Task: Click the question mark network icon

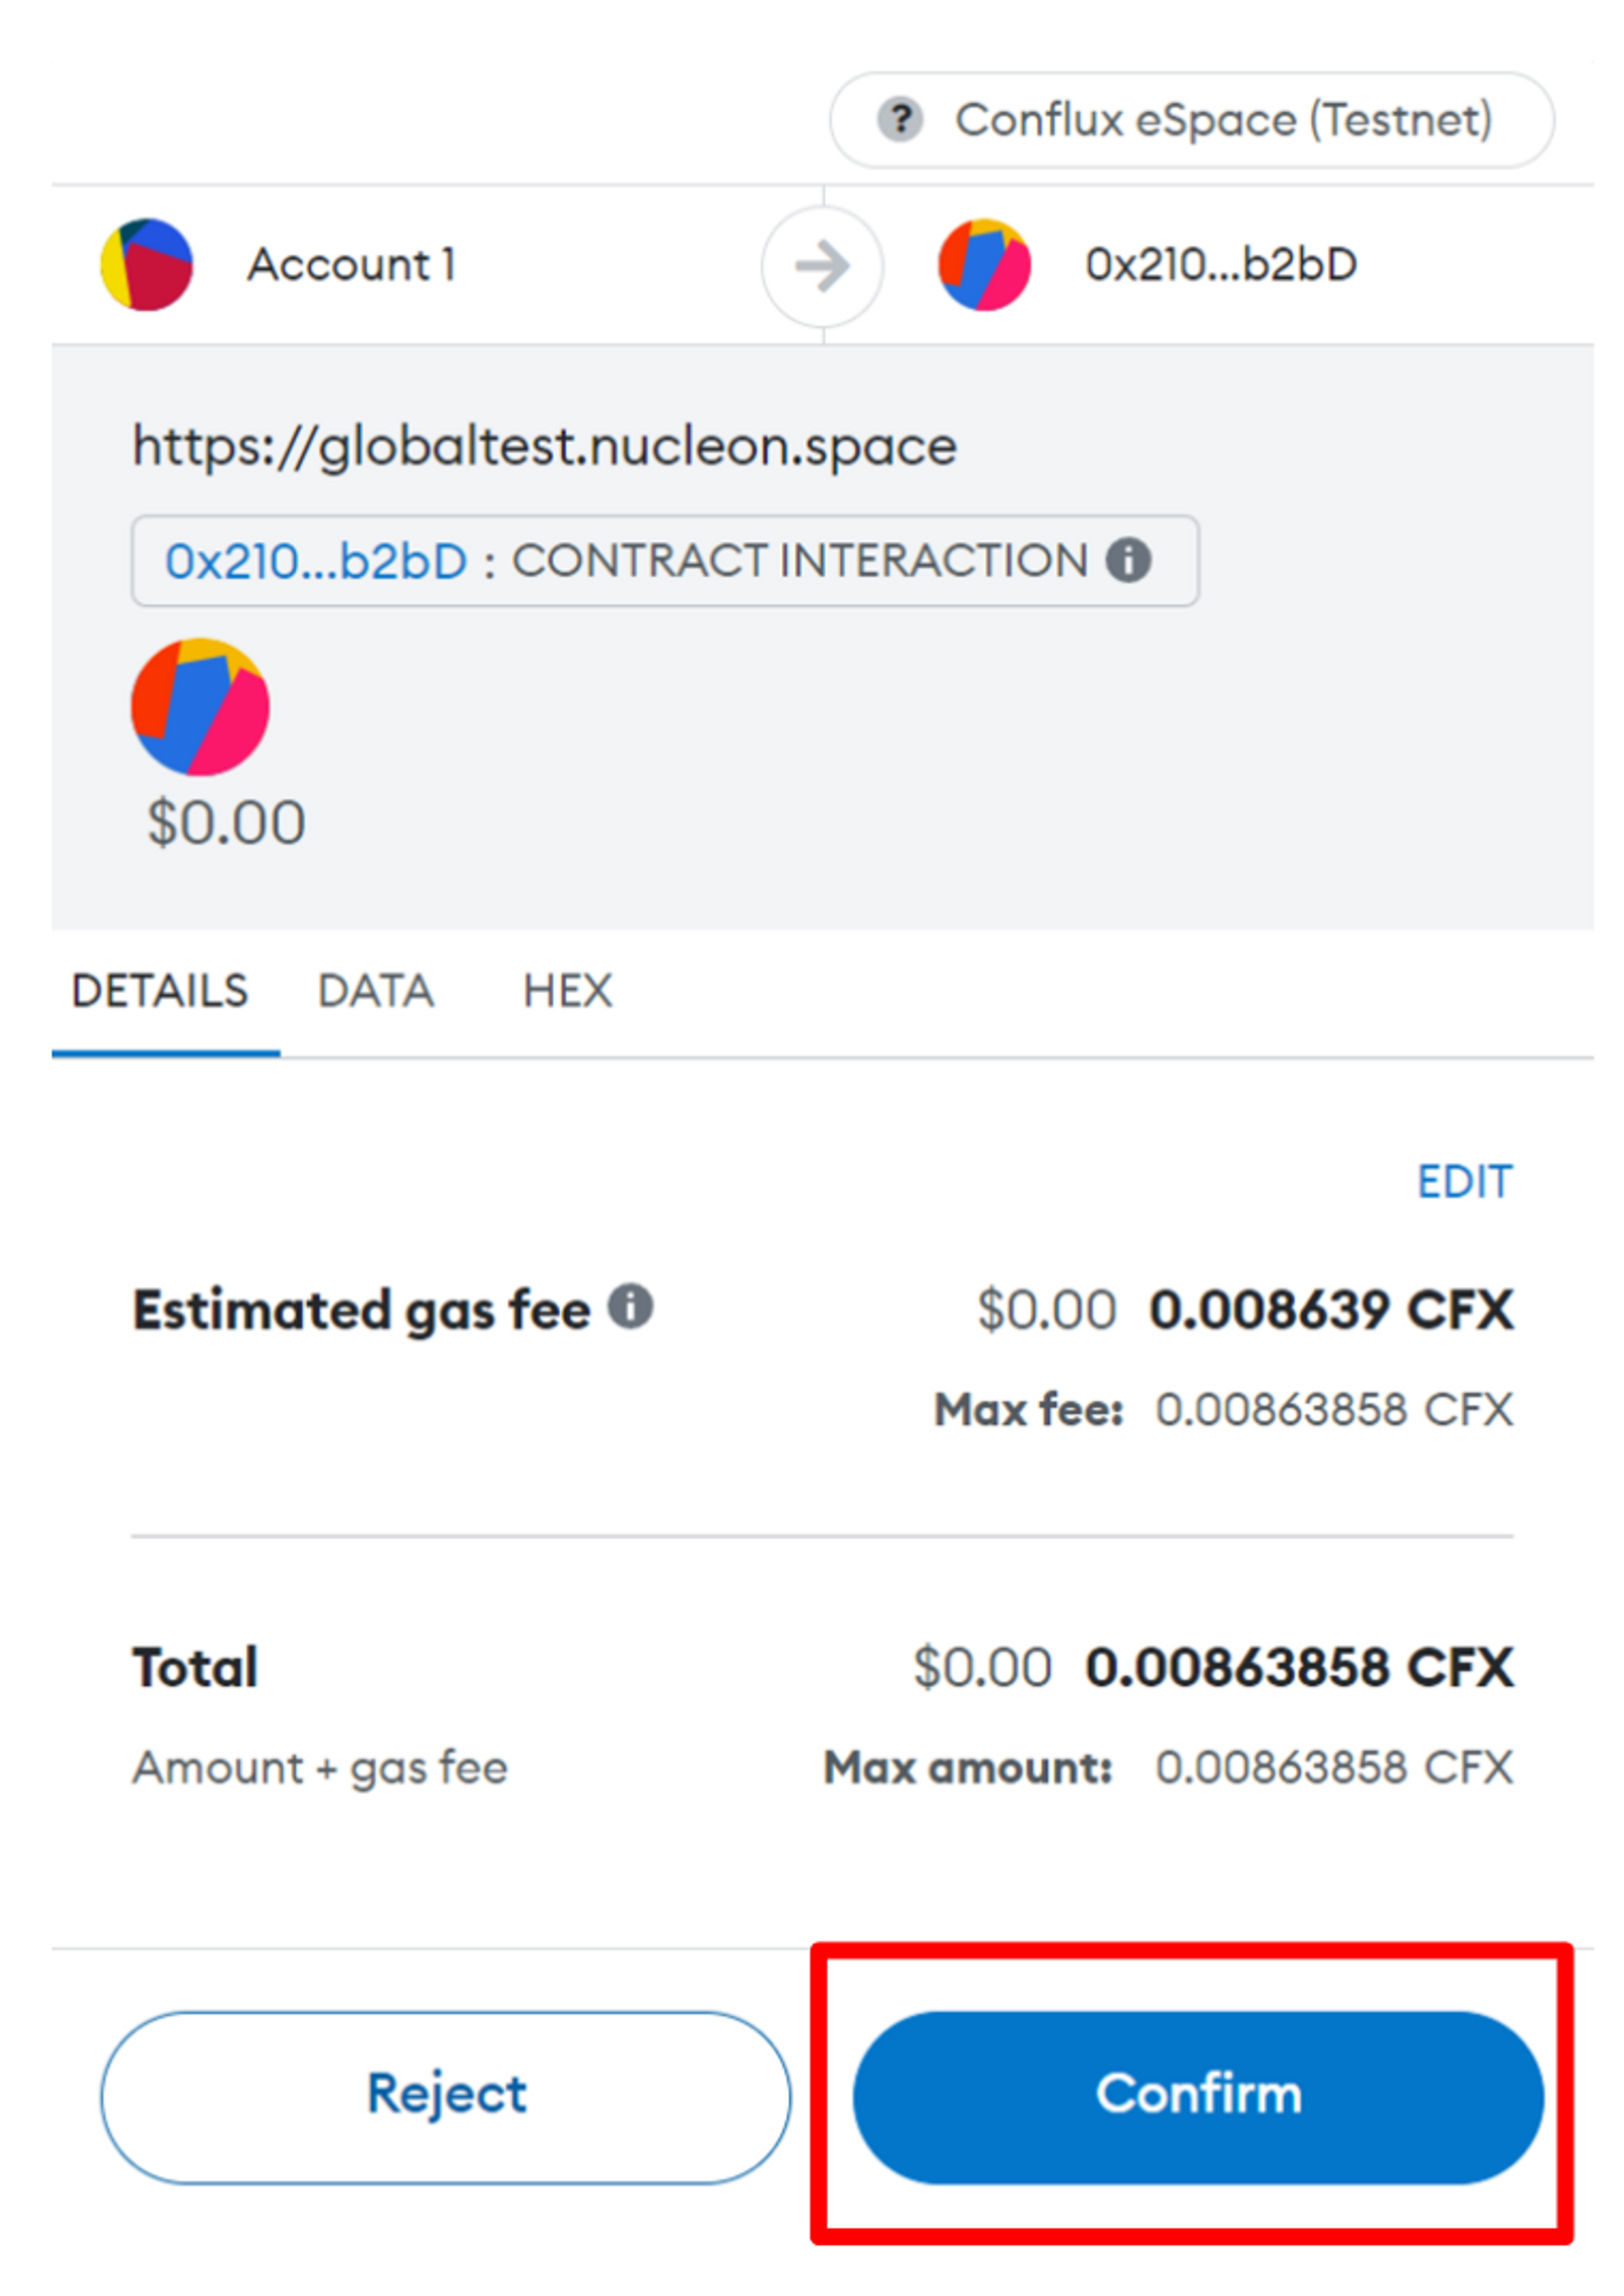Action: click(x=900, y=120)
